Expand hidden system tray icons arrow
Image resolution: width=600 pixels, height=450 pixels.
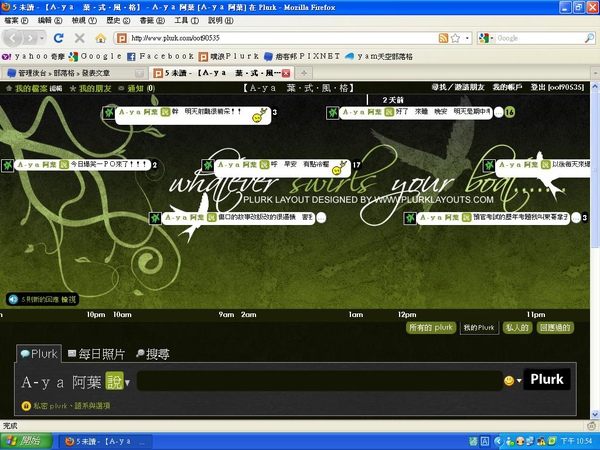[497, 442]
